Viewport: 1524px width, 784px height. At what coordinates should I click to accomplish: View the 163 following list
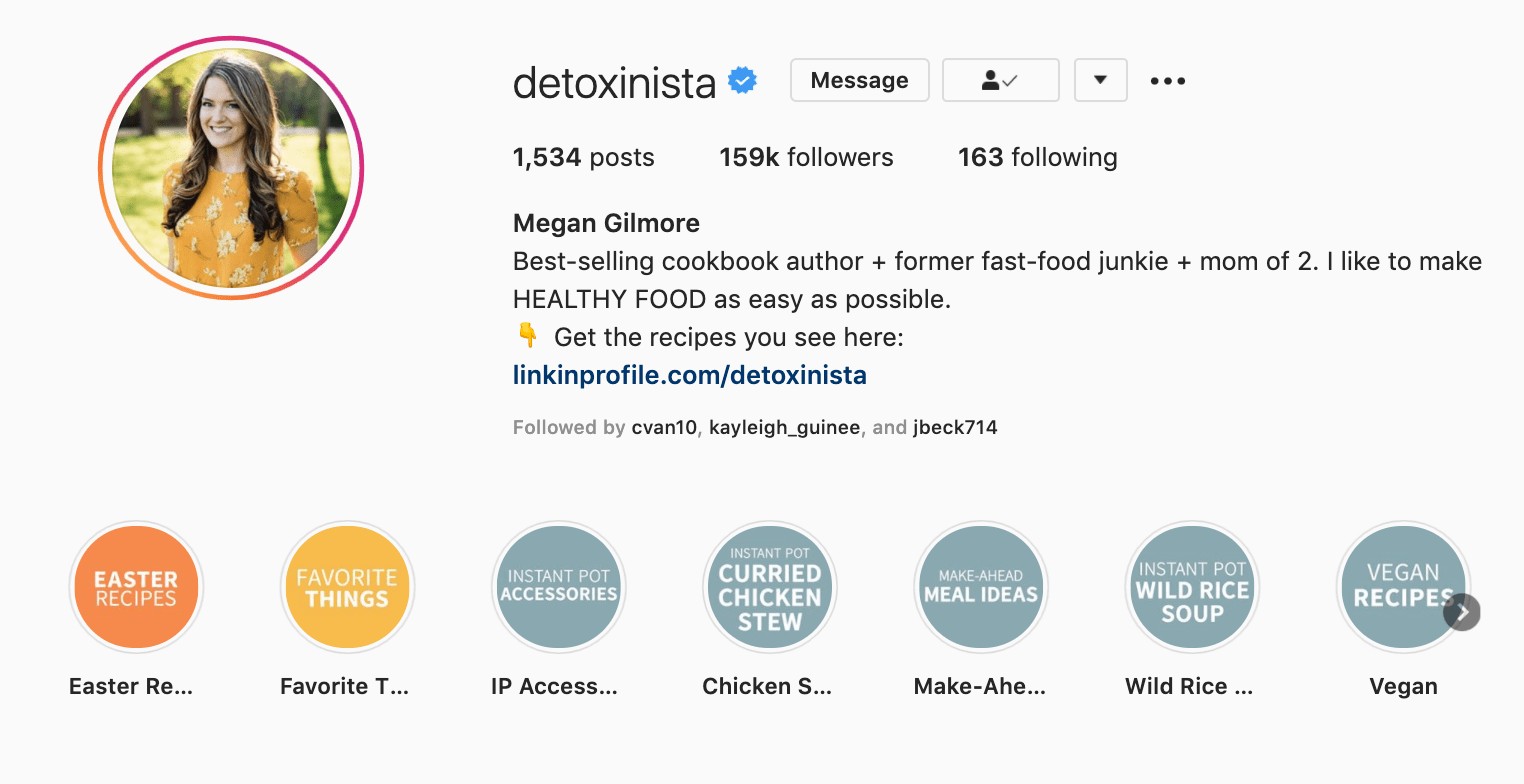(1037, 157)
